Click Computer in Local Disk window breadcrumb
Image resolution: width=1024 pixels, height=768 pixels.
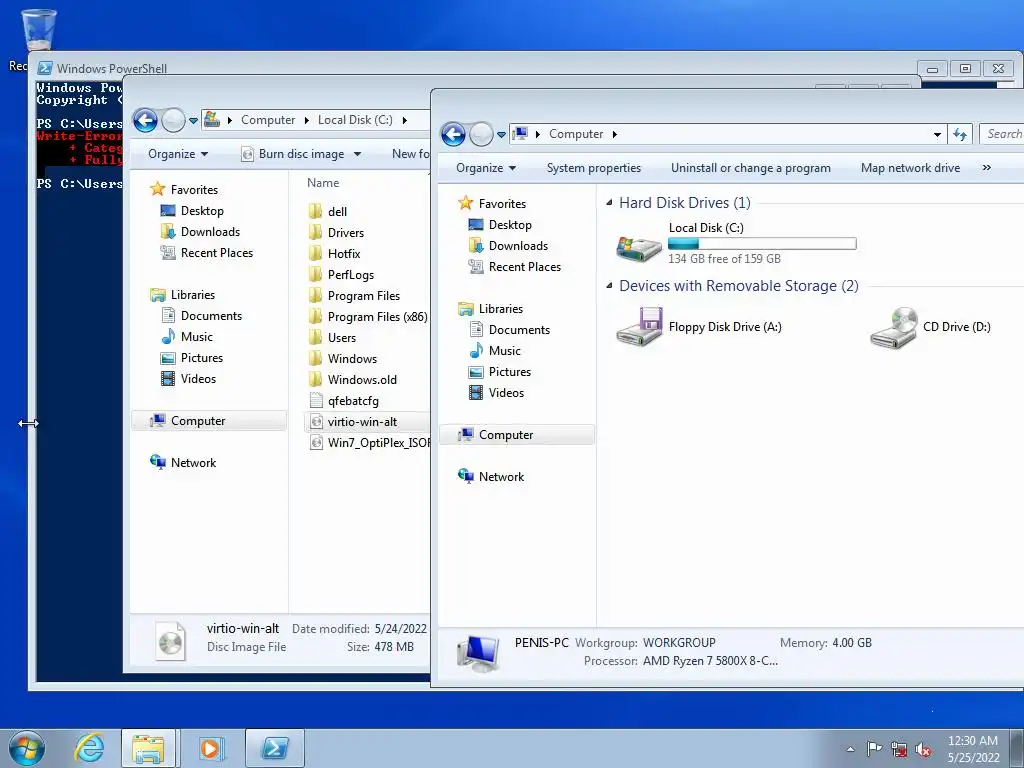click(268, 120)
